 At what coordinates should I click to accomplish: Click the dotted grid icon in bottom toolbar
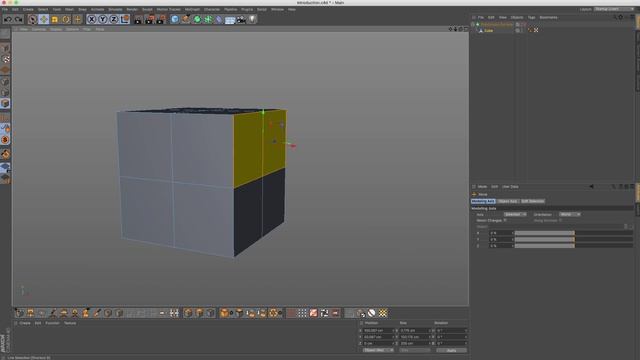[302, 313]
